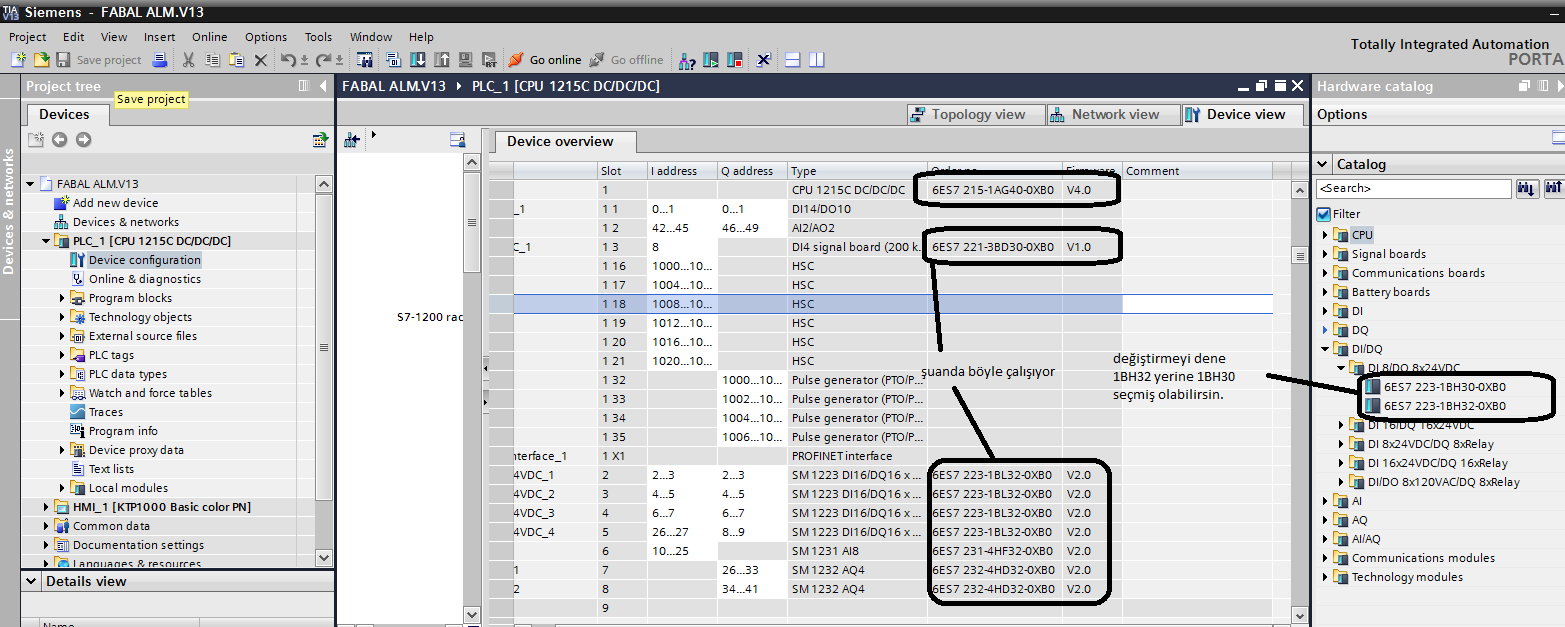The height and width of the screenshot is (627, 1565).
Task: Click the Stop CPU toolbar icon
Action: tap(735, 60)
